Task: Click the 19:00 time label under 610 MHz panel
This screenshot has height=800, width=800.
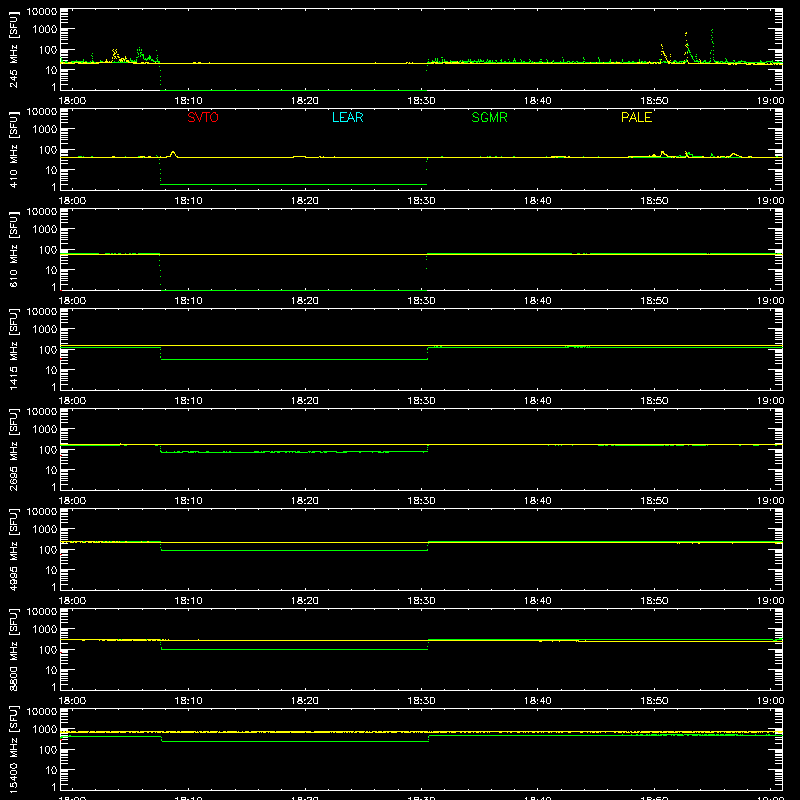Action: 770,301
